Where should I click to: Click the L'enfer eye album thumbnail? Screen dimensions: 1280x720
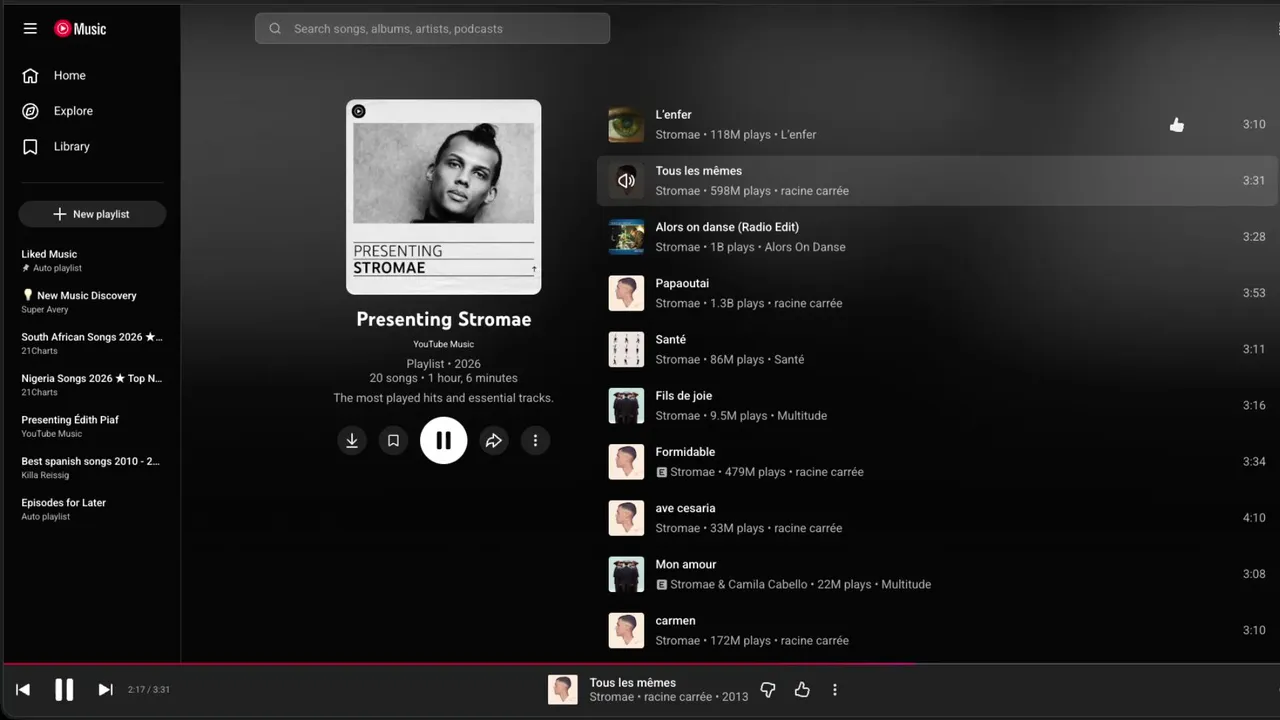[626, 125]
